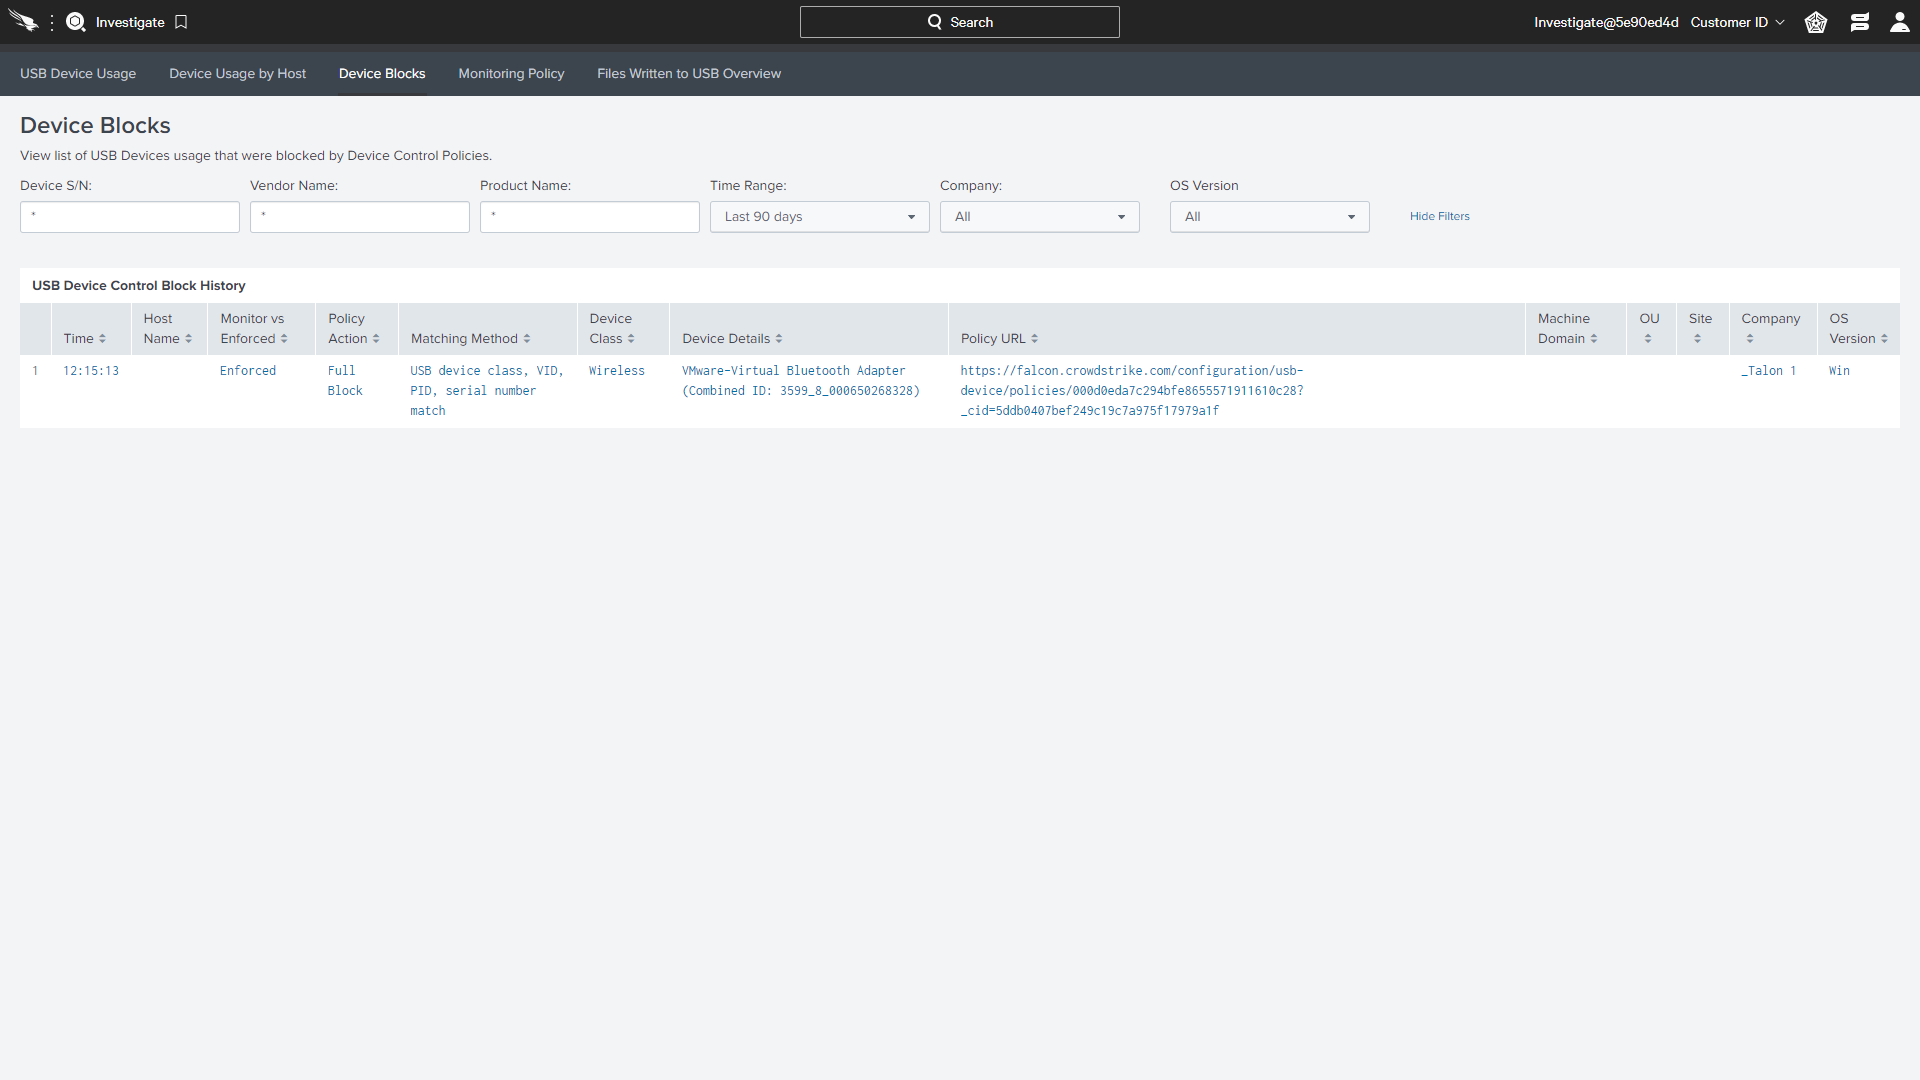Viewport: 1920px width, 1080px height.
Task: Sort by Company column arrows
Action: [1750, 339]
